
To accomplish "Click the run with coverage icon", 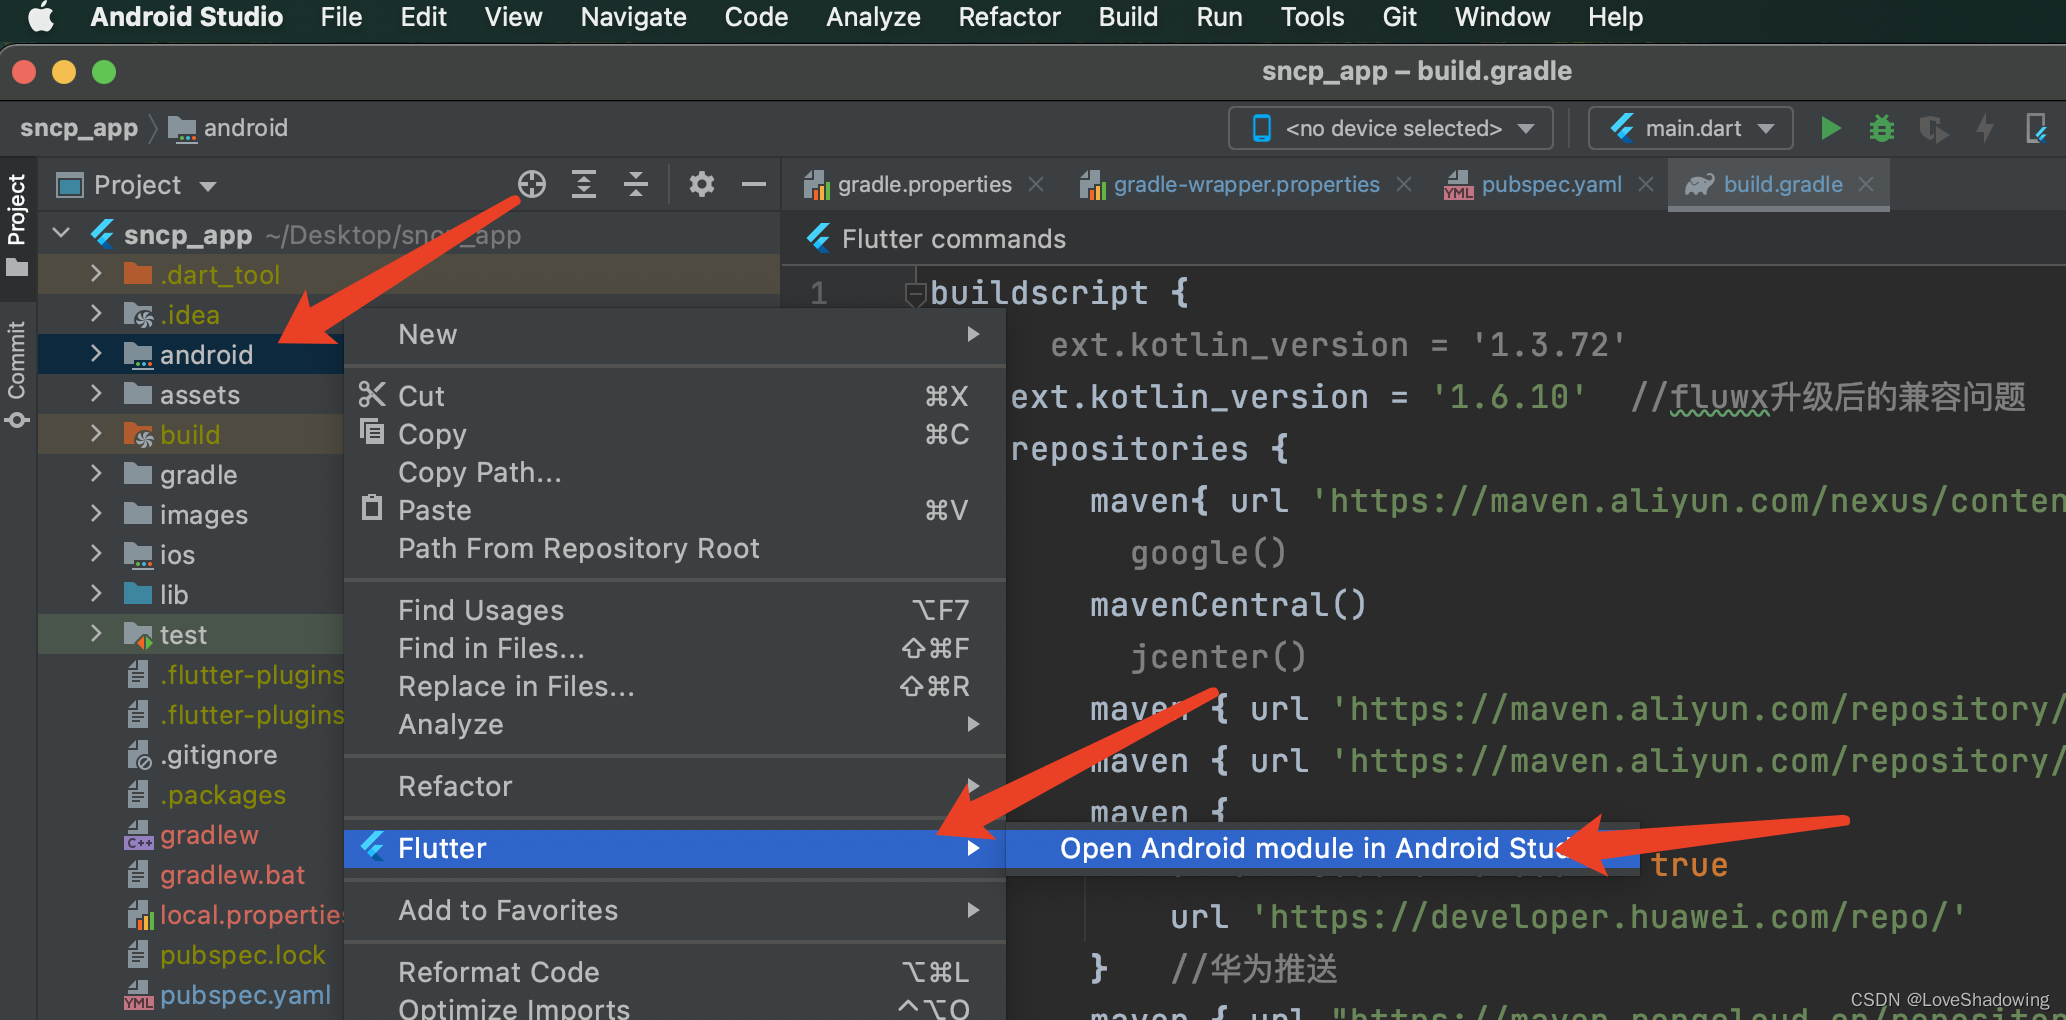I will click(1933, 128).
